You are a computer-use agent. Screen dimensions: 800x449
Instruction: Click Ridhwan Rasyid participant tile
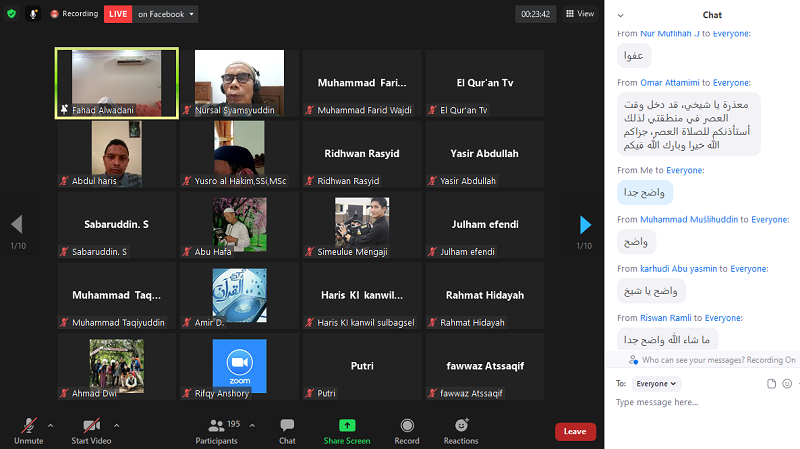tap(362, 154)
